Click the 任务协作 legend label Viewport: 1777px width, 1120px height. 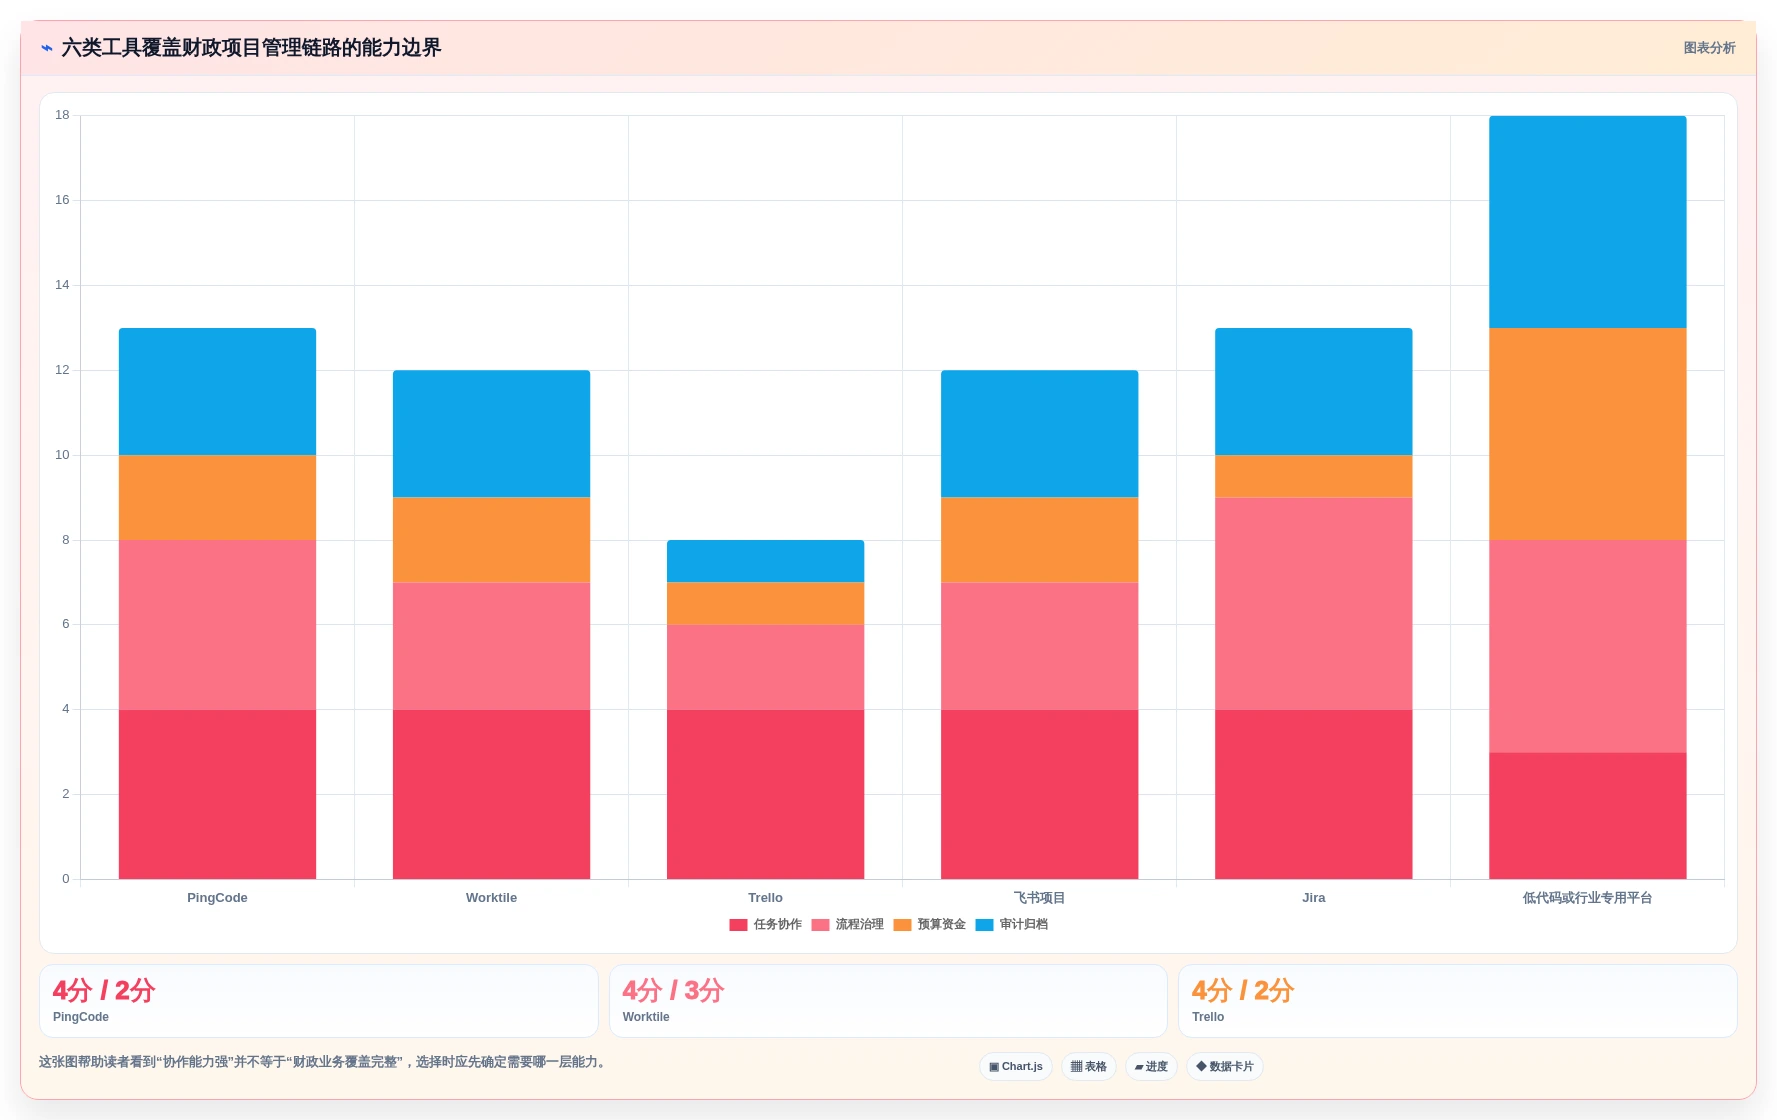[778, 925]
